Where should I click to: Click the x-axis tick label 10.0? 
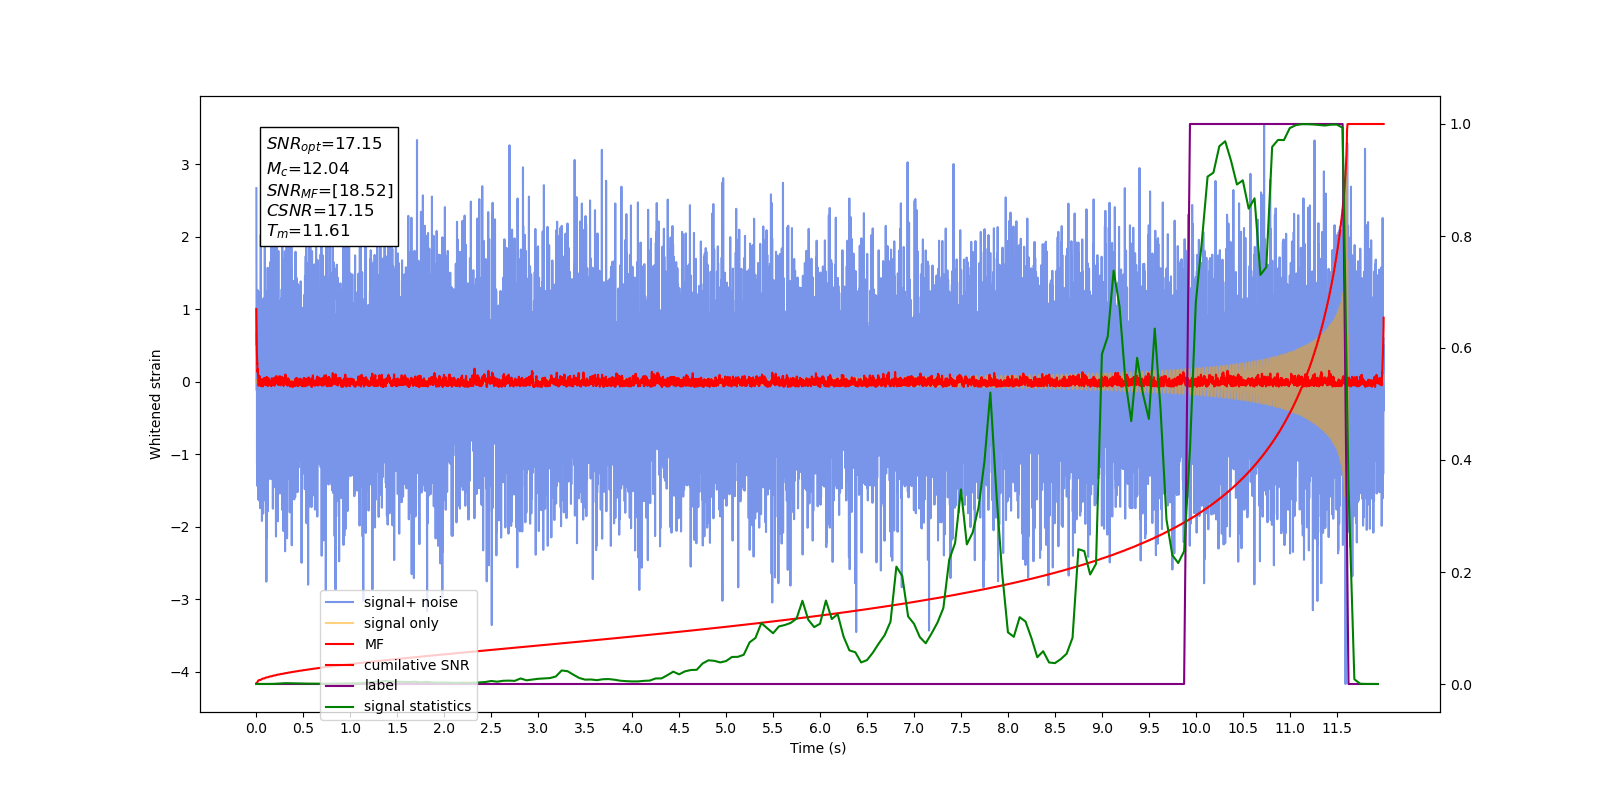click(1196, 728)
